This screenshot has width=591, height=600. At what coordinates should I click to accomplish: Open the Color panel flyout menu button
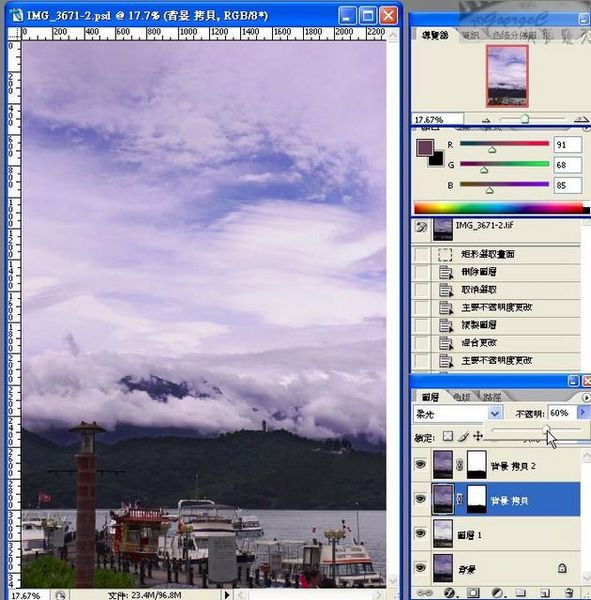click(587, 129)
